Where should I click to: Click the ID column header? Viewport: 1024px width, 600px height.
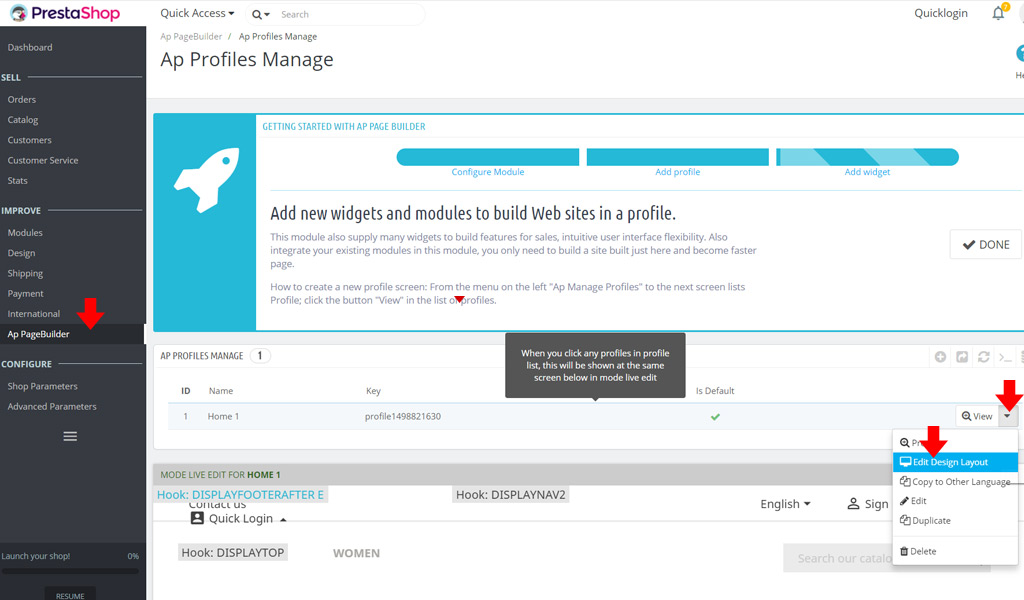click(185, 390)
